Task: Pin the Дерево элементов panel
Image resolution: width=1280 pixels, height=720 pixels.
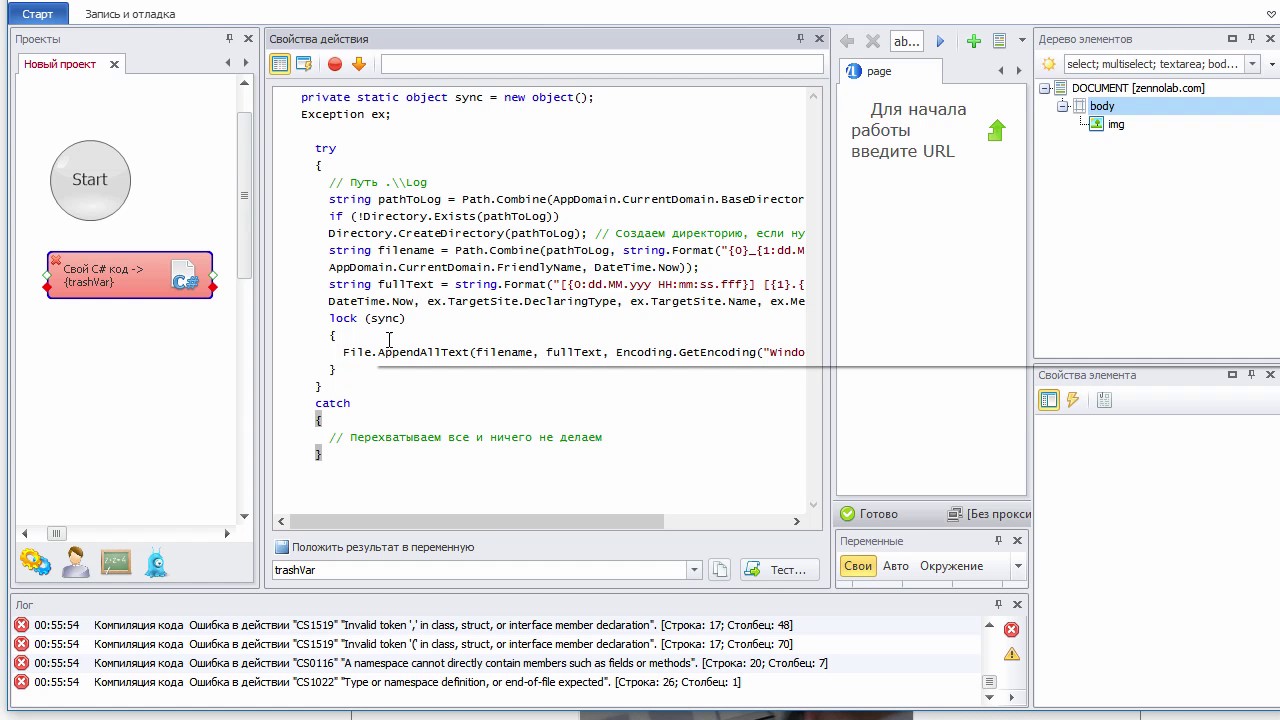Action: 1251,38
